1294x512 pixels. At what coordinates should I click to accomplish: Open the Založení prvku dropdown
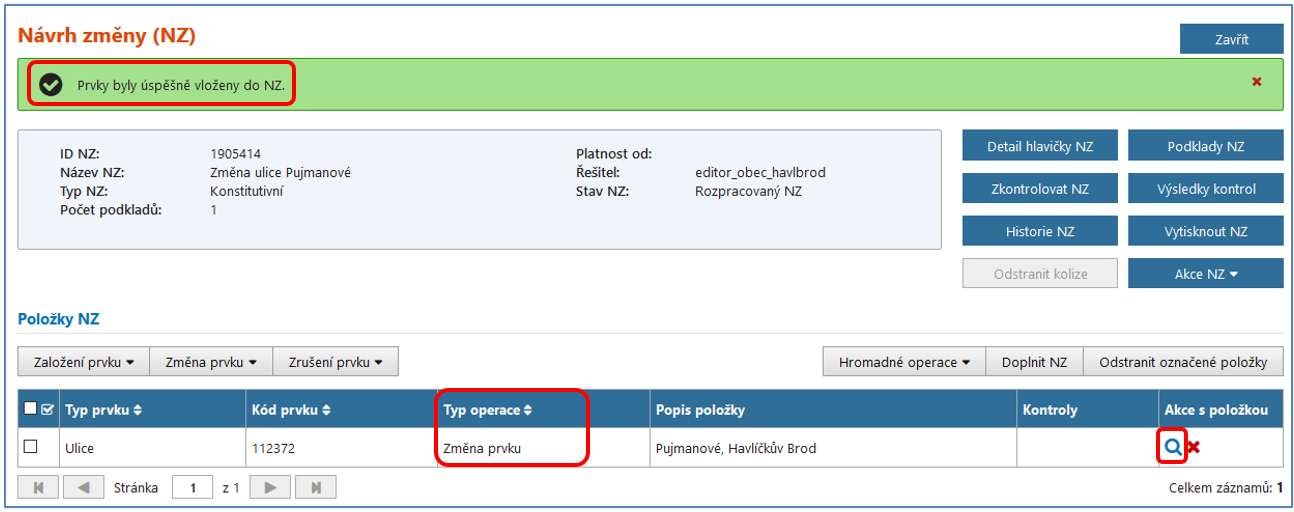(x=84, y=362)
